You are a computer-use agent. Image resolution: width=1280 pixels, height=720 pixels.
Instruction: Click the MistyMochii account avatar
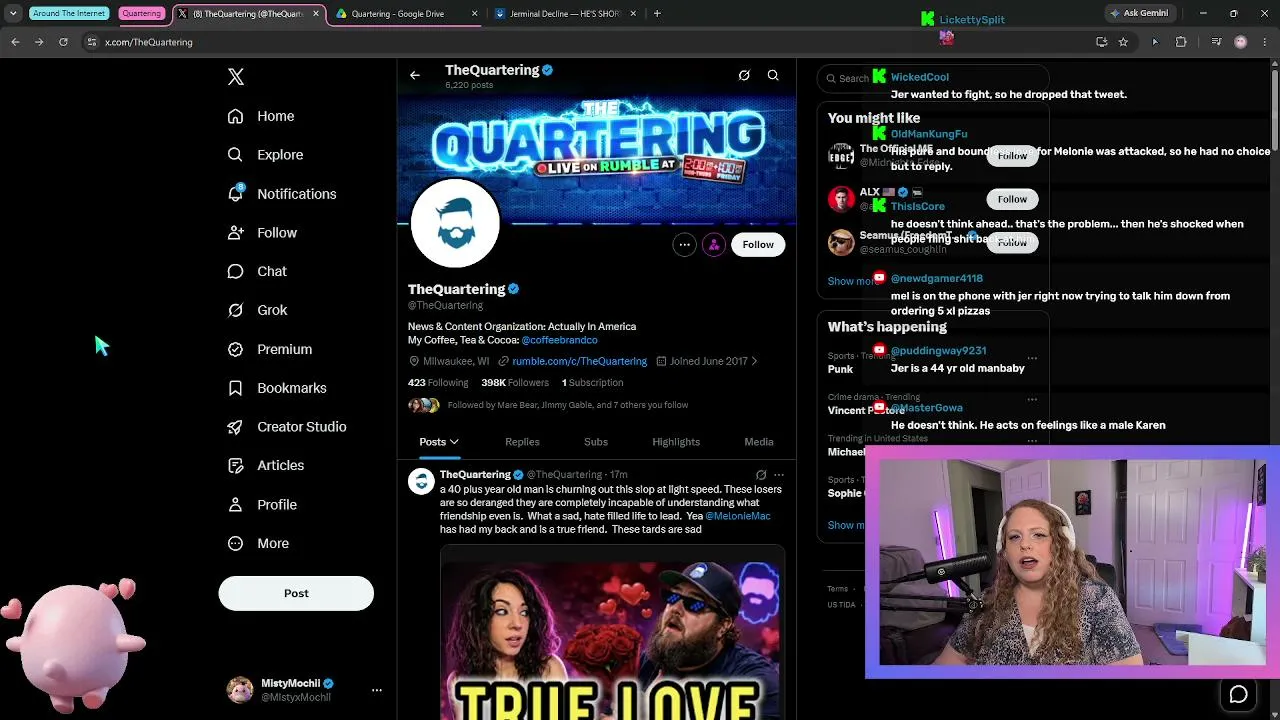[x=240, y=690]
